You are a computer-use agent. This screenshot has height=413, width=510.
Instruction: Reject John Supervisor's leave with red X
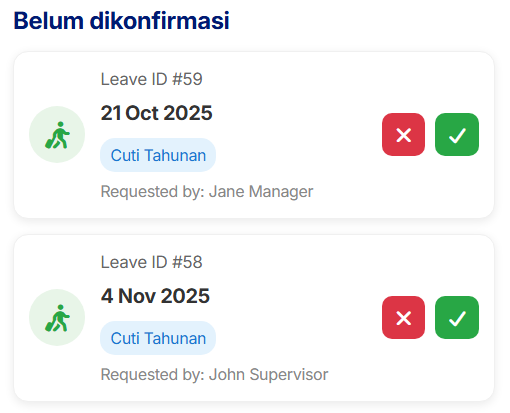403,317
